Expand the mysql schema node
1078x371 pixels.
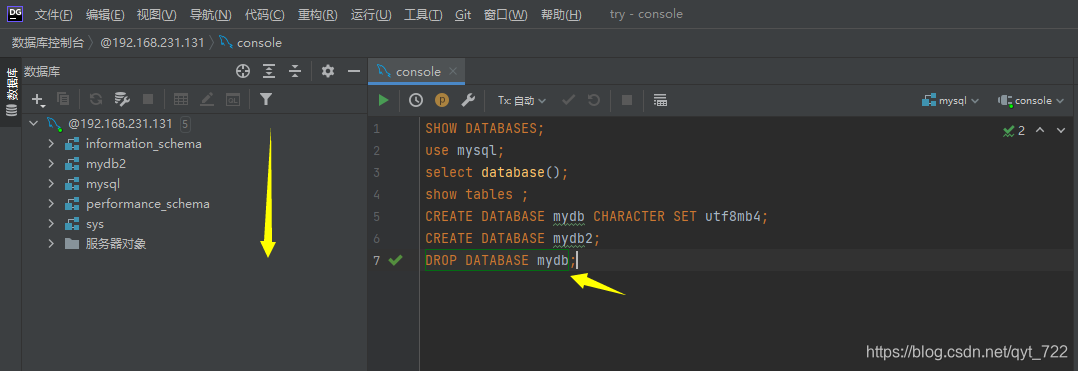coord(51,183)
